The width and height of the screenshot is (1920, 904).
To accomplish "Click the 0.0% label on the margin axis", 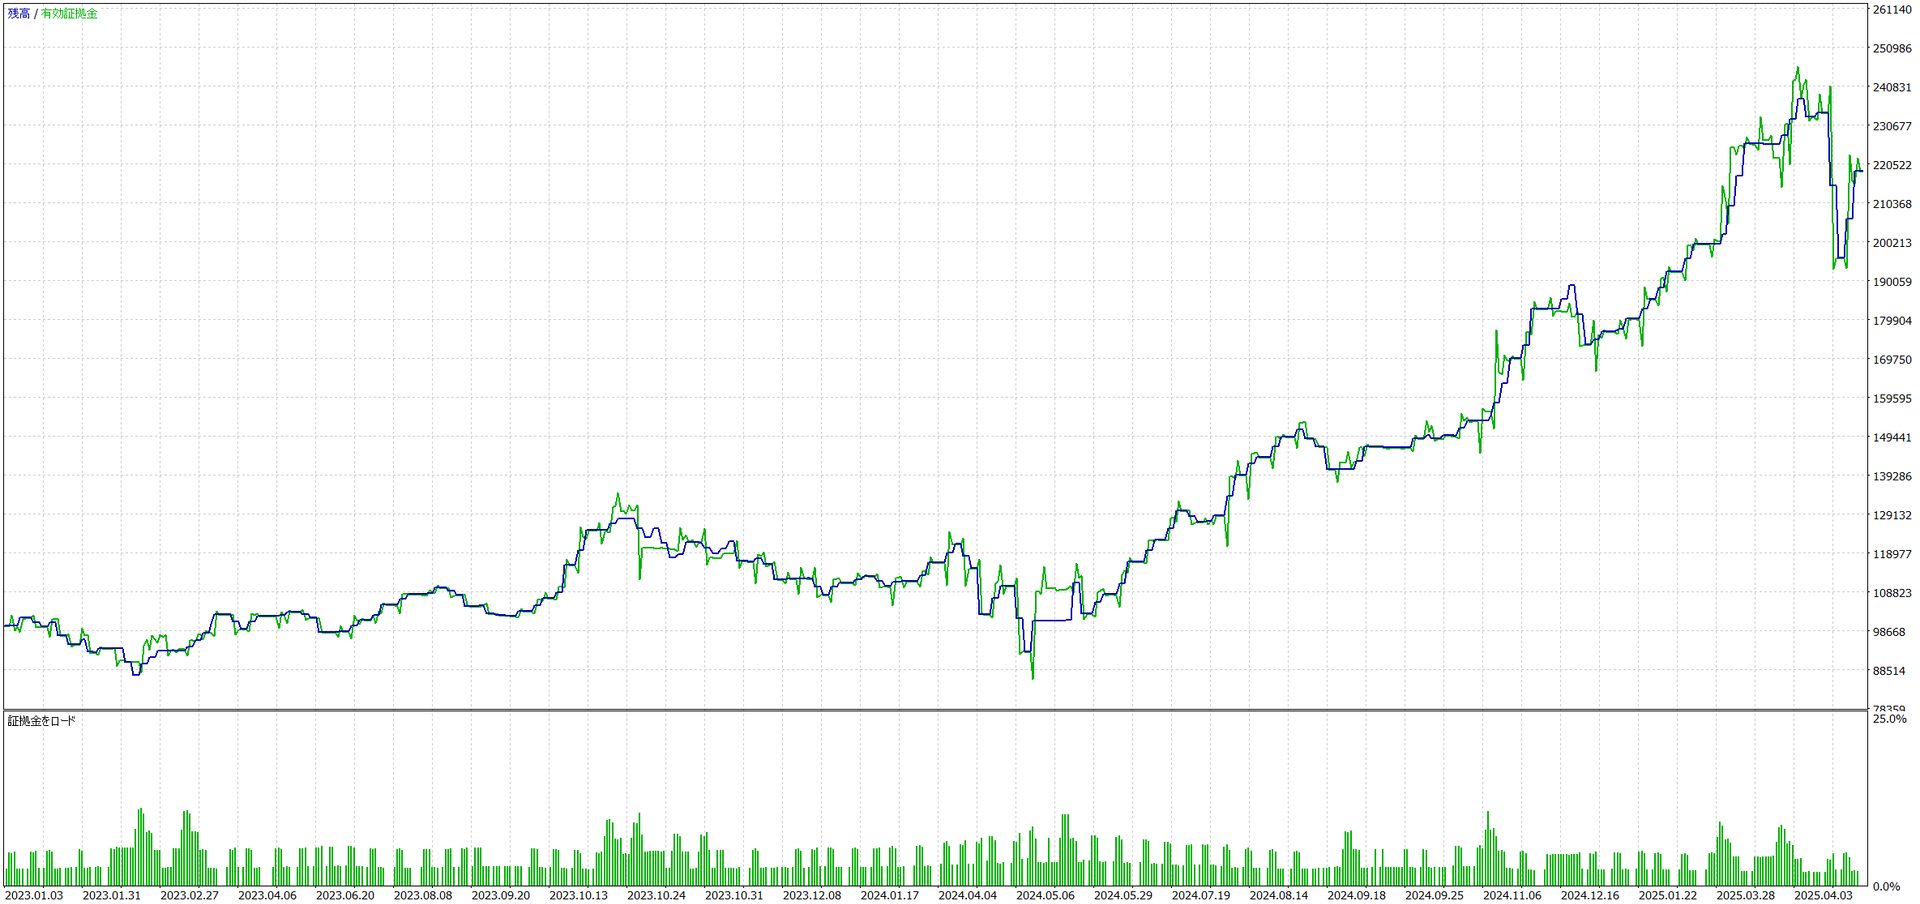I will [1886, 887].
